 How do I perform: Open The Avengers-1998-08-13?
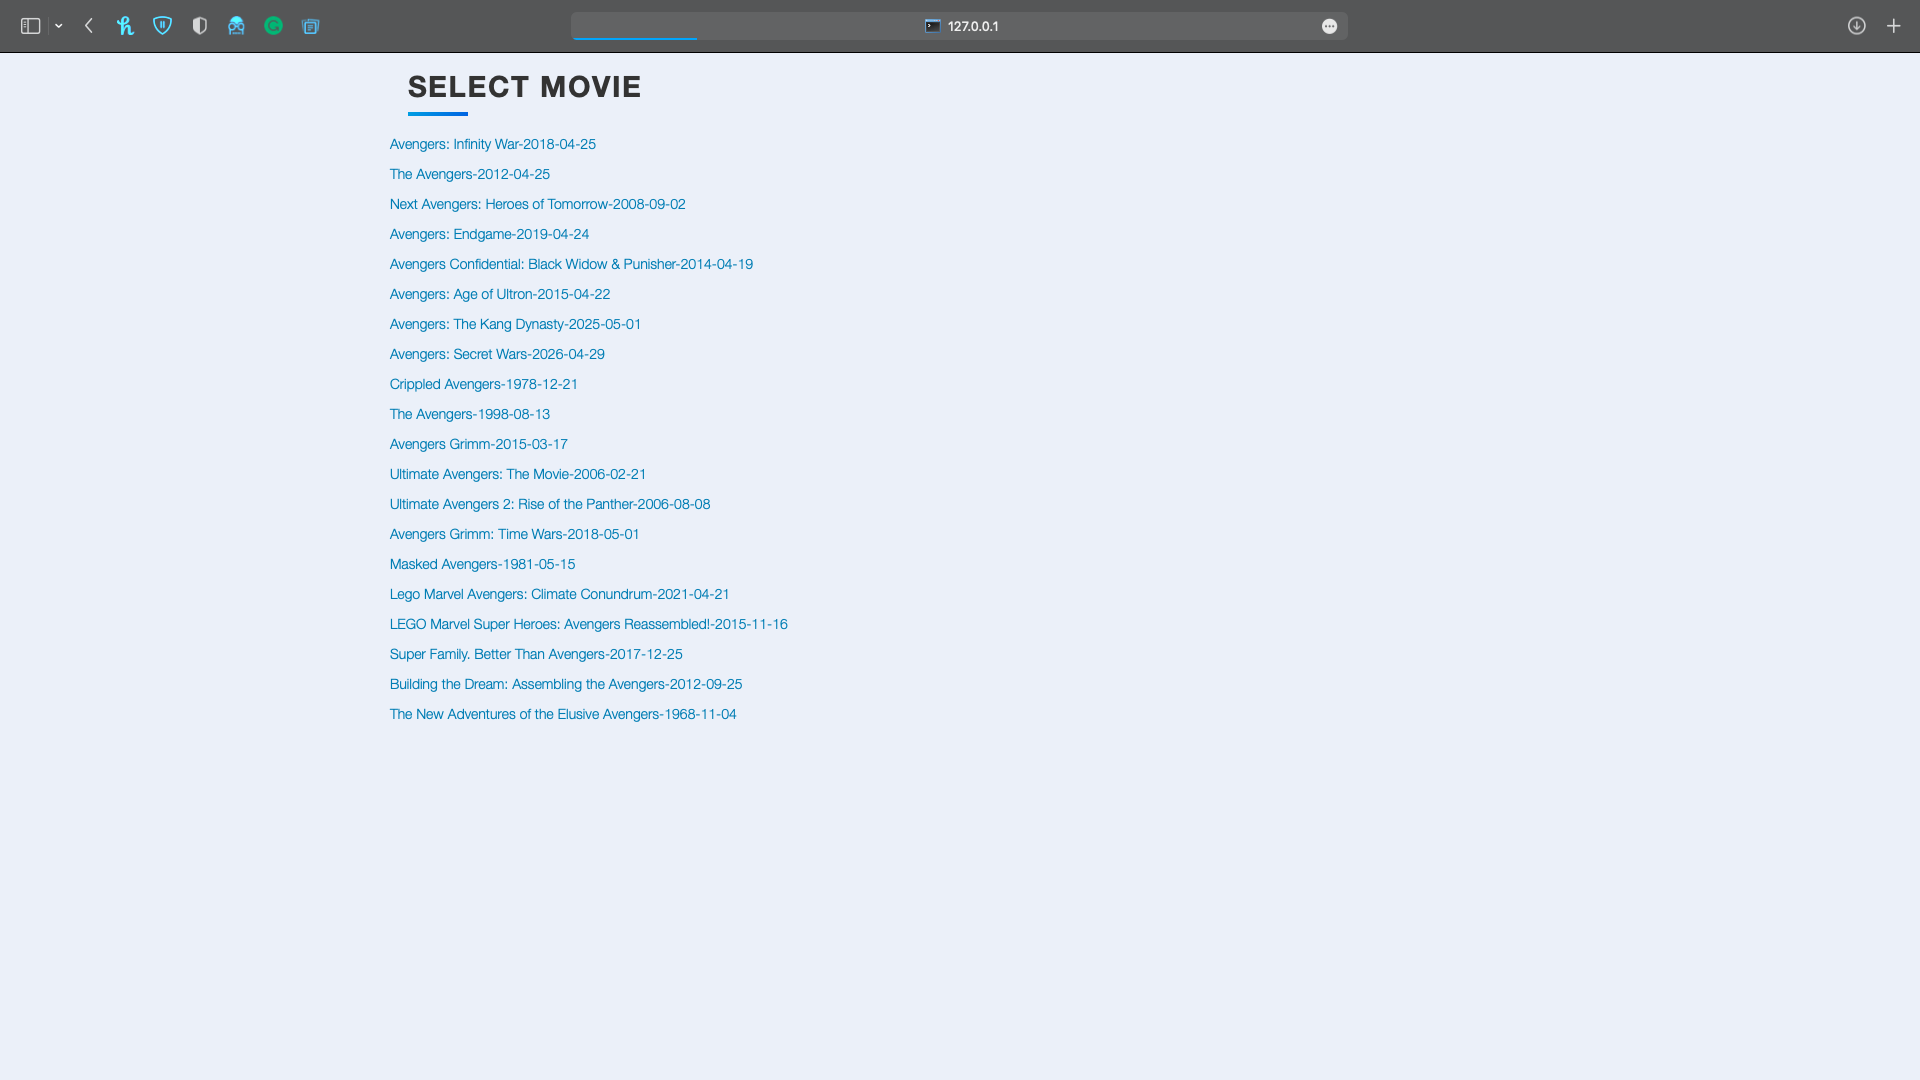[469, 414]
